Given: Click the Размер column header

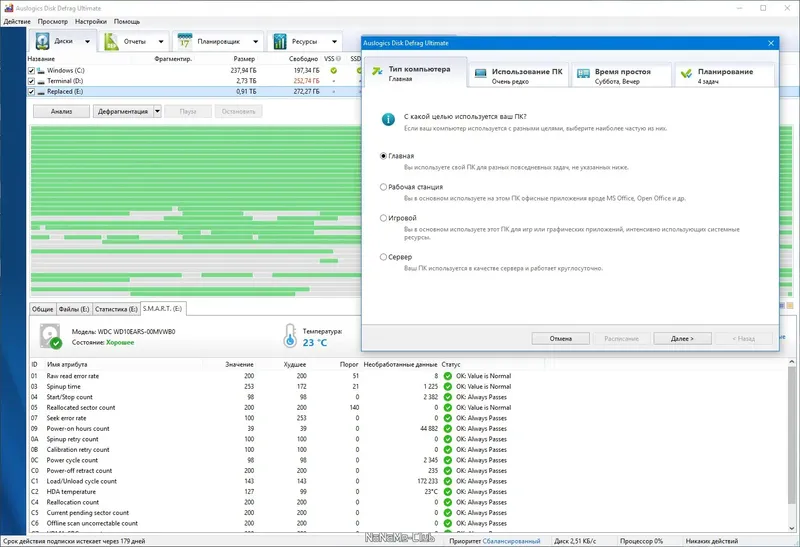Looking at the screenshot, I should click(244, 59).
